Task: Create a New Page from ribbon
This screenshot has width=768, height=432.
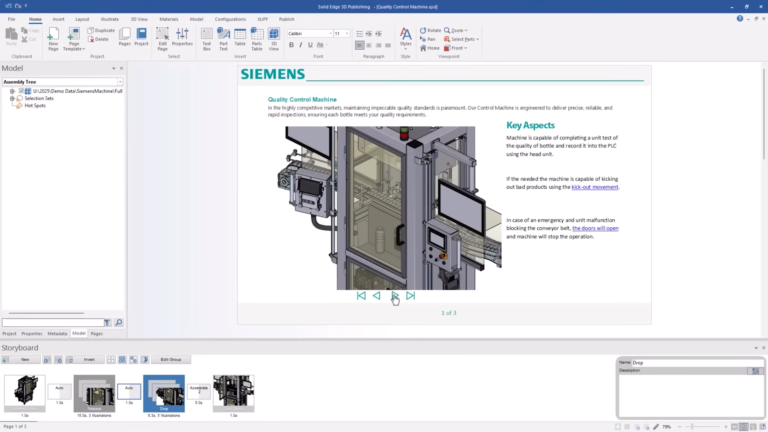Action: pos(53,39)
